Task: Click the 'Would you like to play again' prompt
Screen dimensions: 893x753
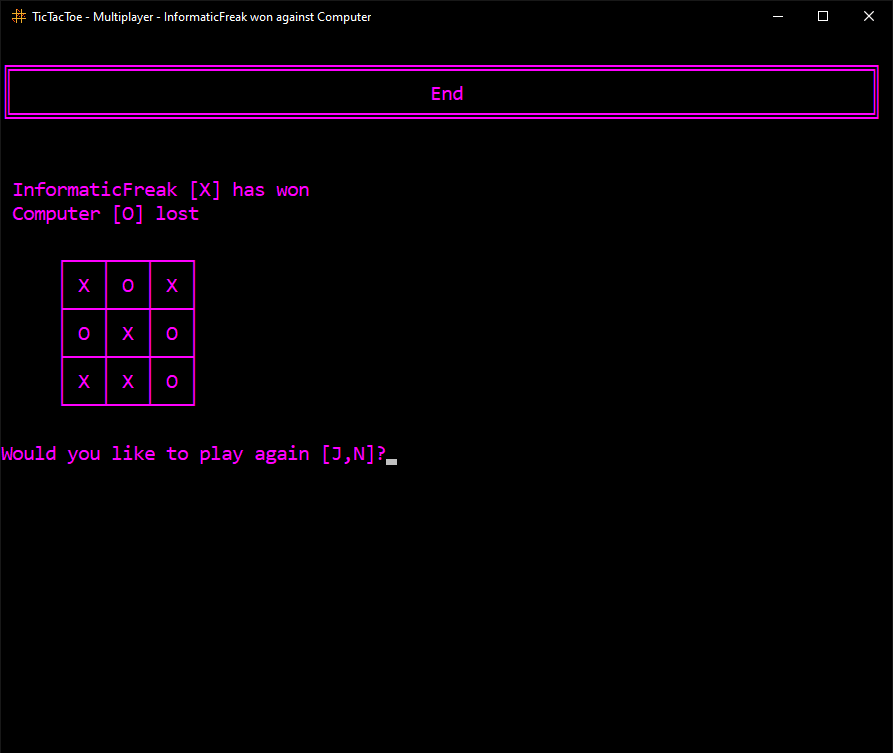Action: pos(194,454)
